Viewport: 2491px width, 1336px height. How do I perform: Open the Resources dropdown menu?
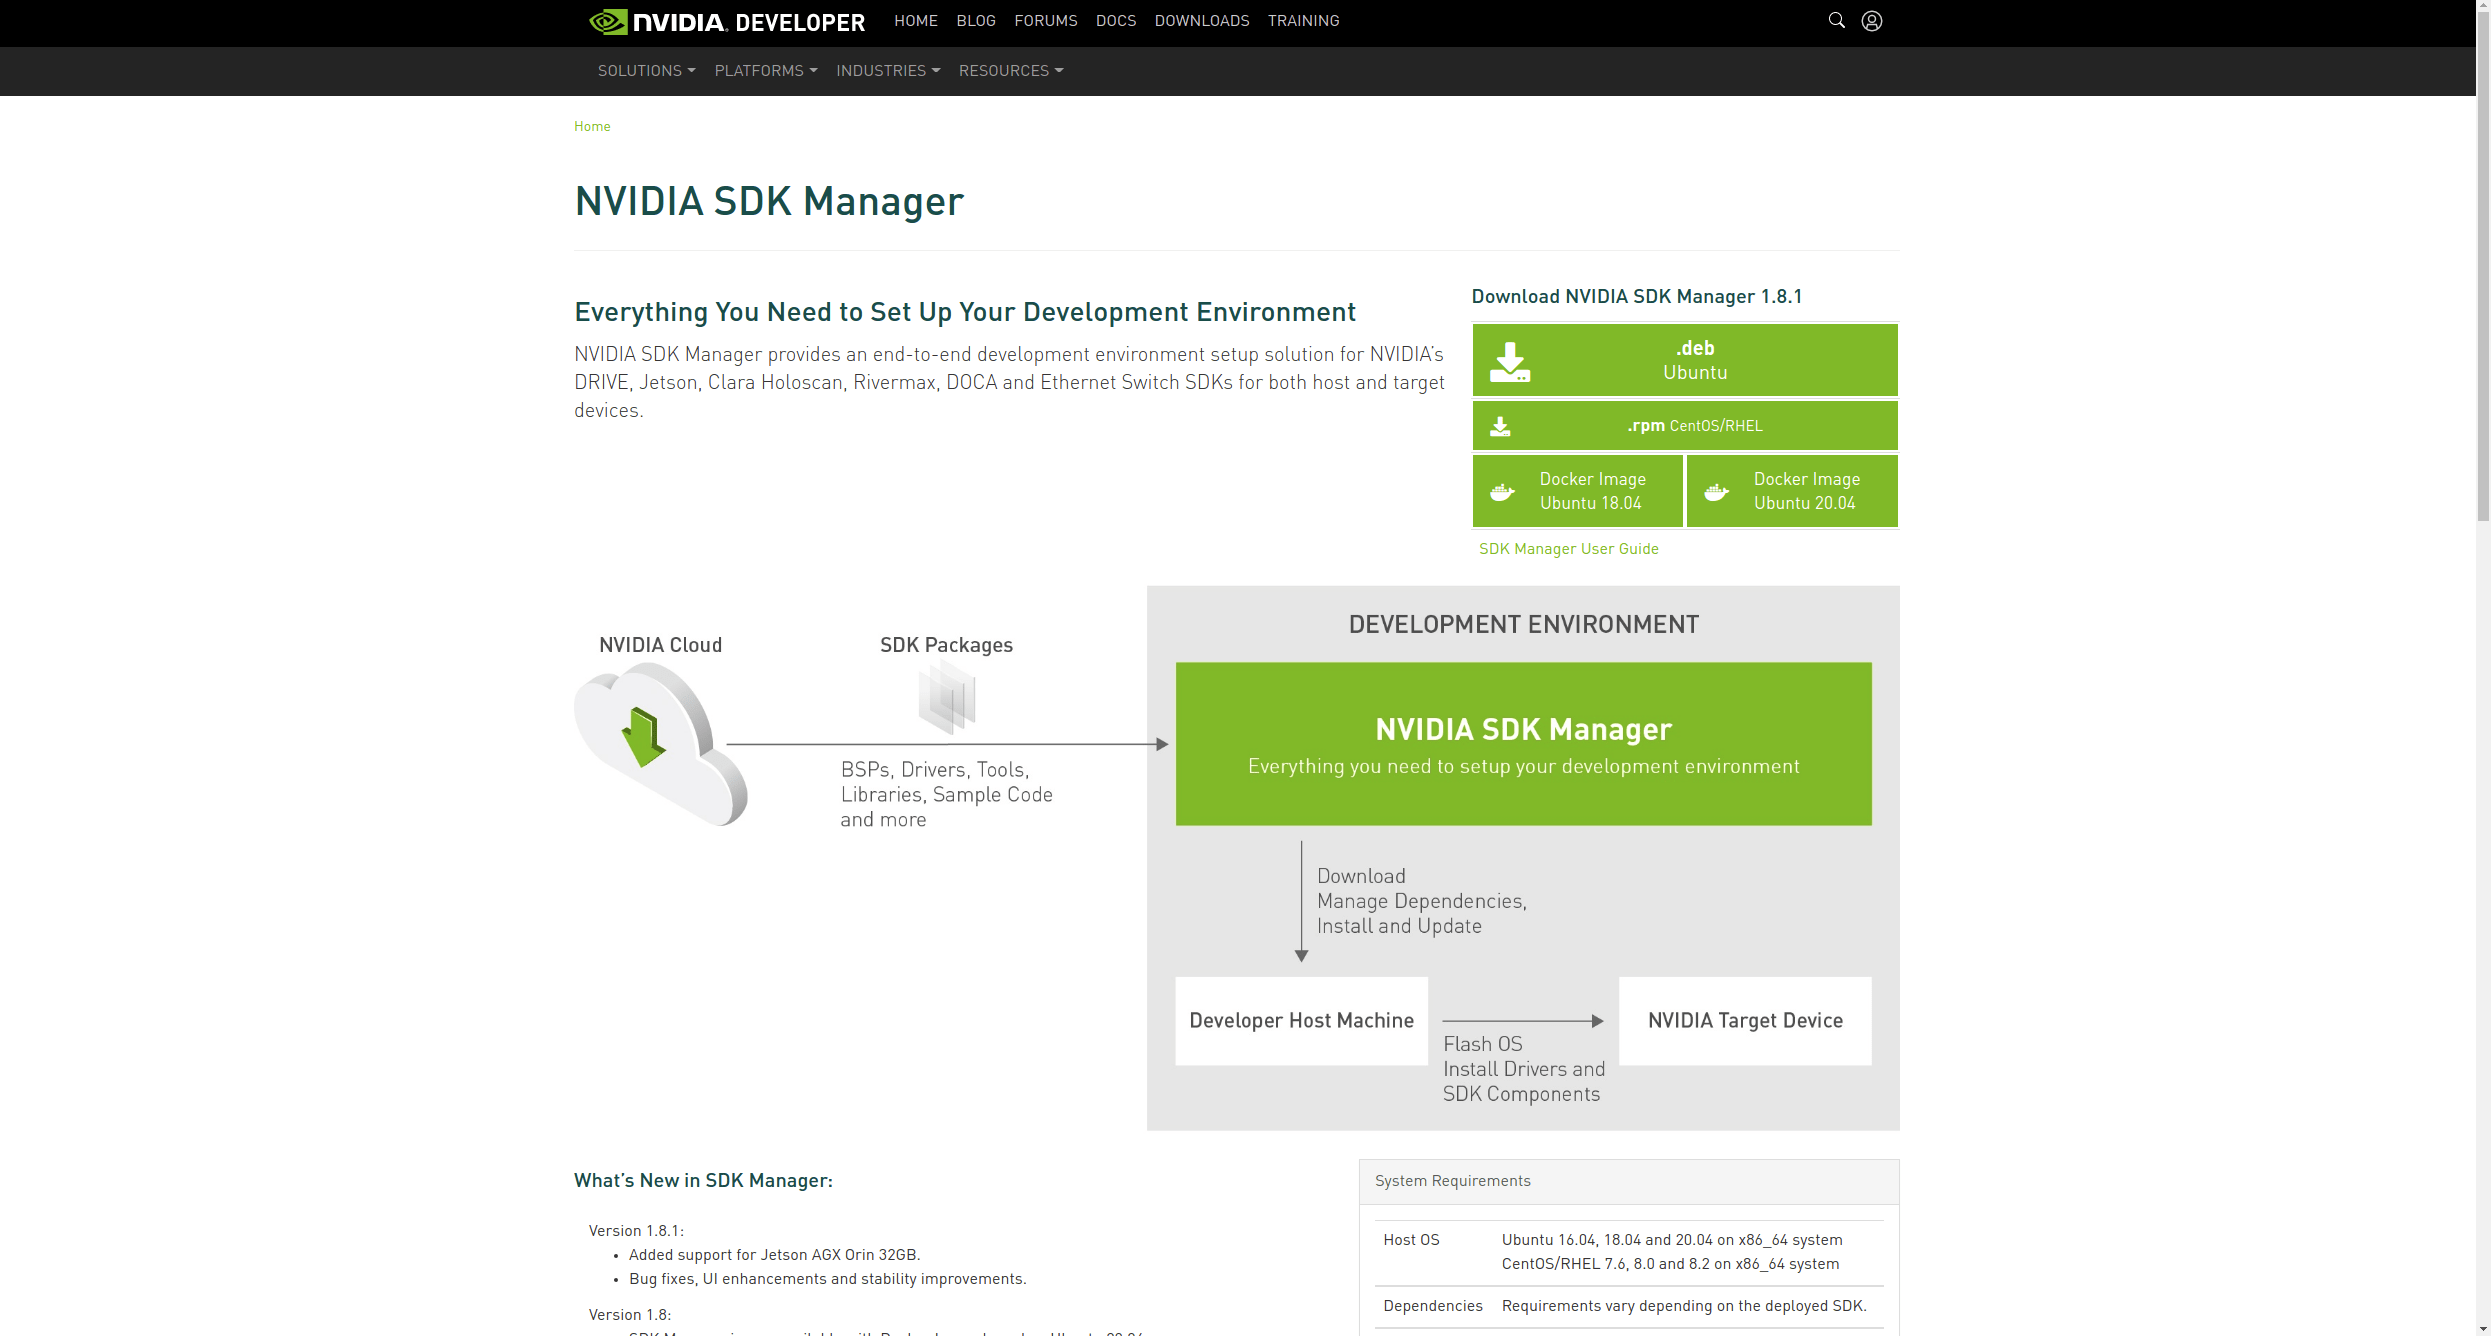click(x=1010, y=71)
